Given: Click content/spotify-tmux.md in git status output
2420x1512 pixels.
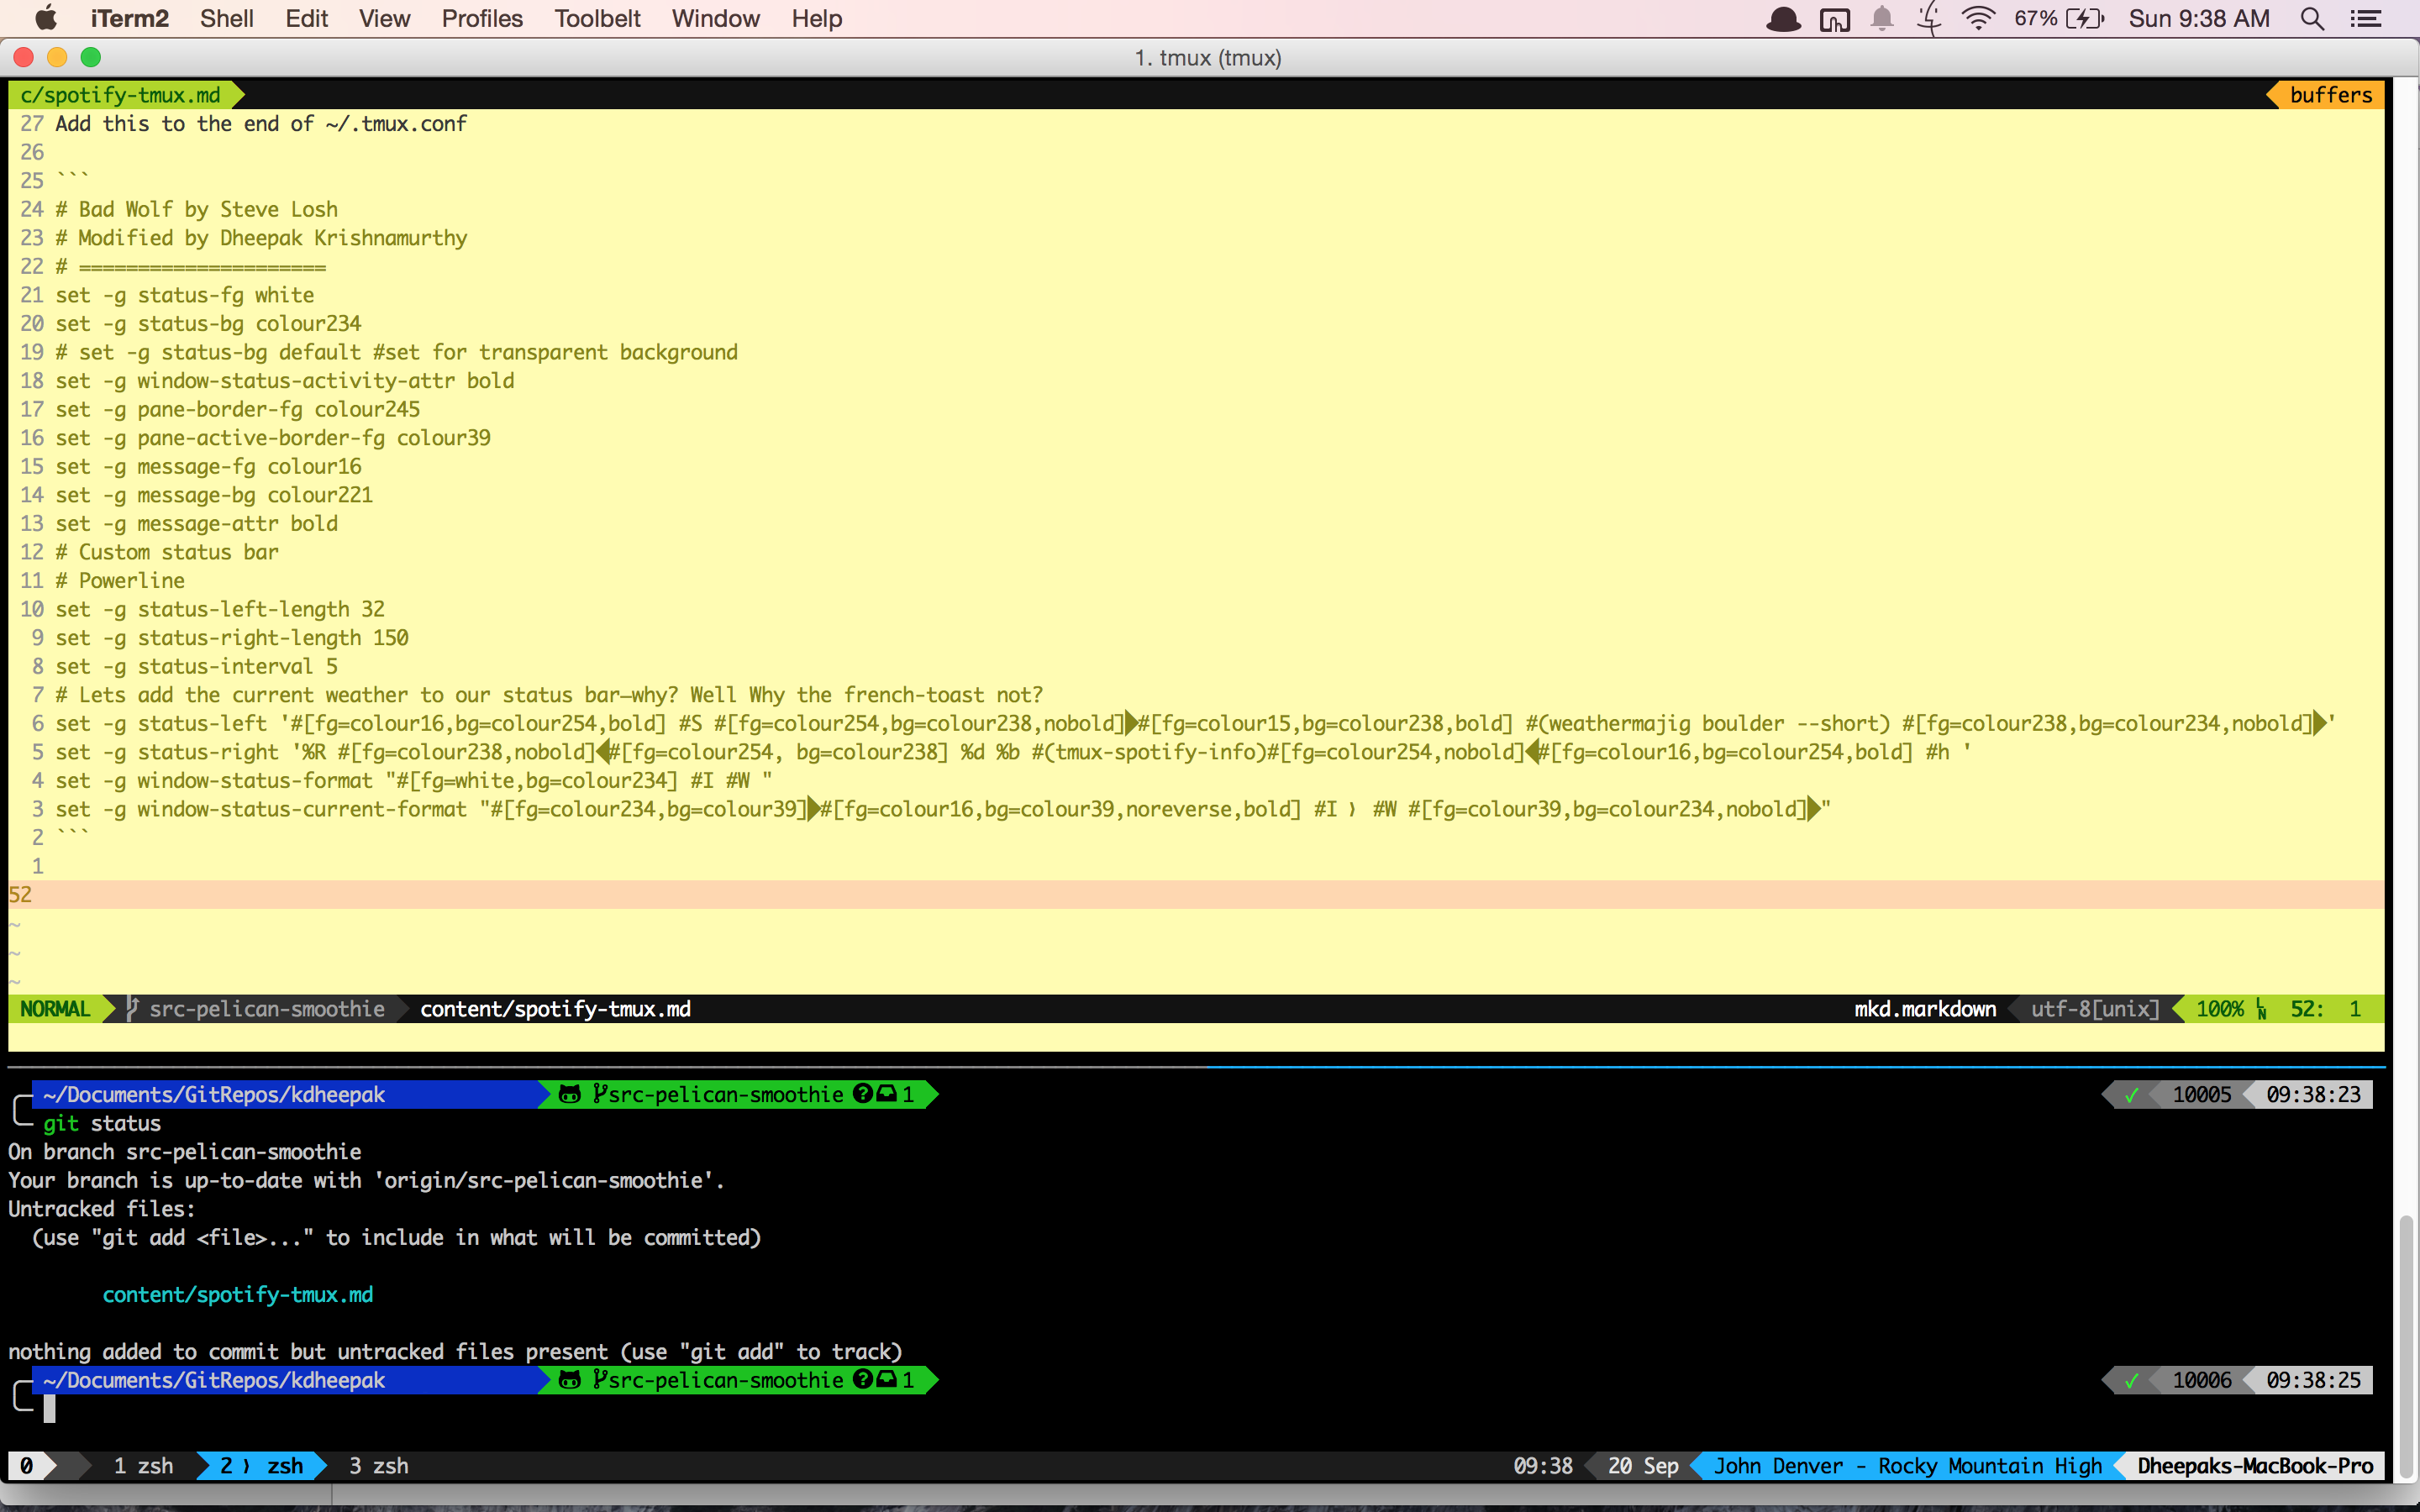Looking at the screenshot, I should click(x=238, y=1295).
